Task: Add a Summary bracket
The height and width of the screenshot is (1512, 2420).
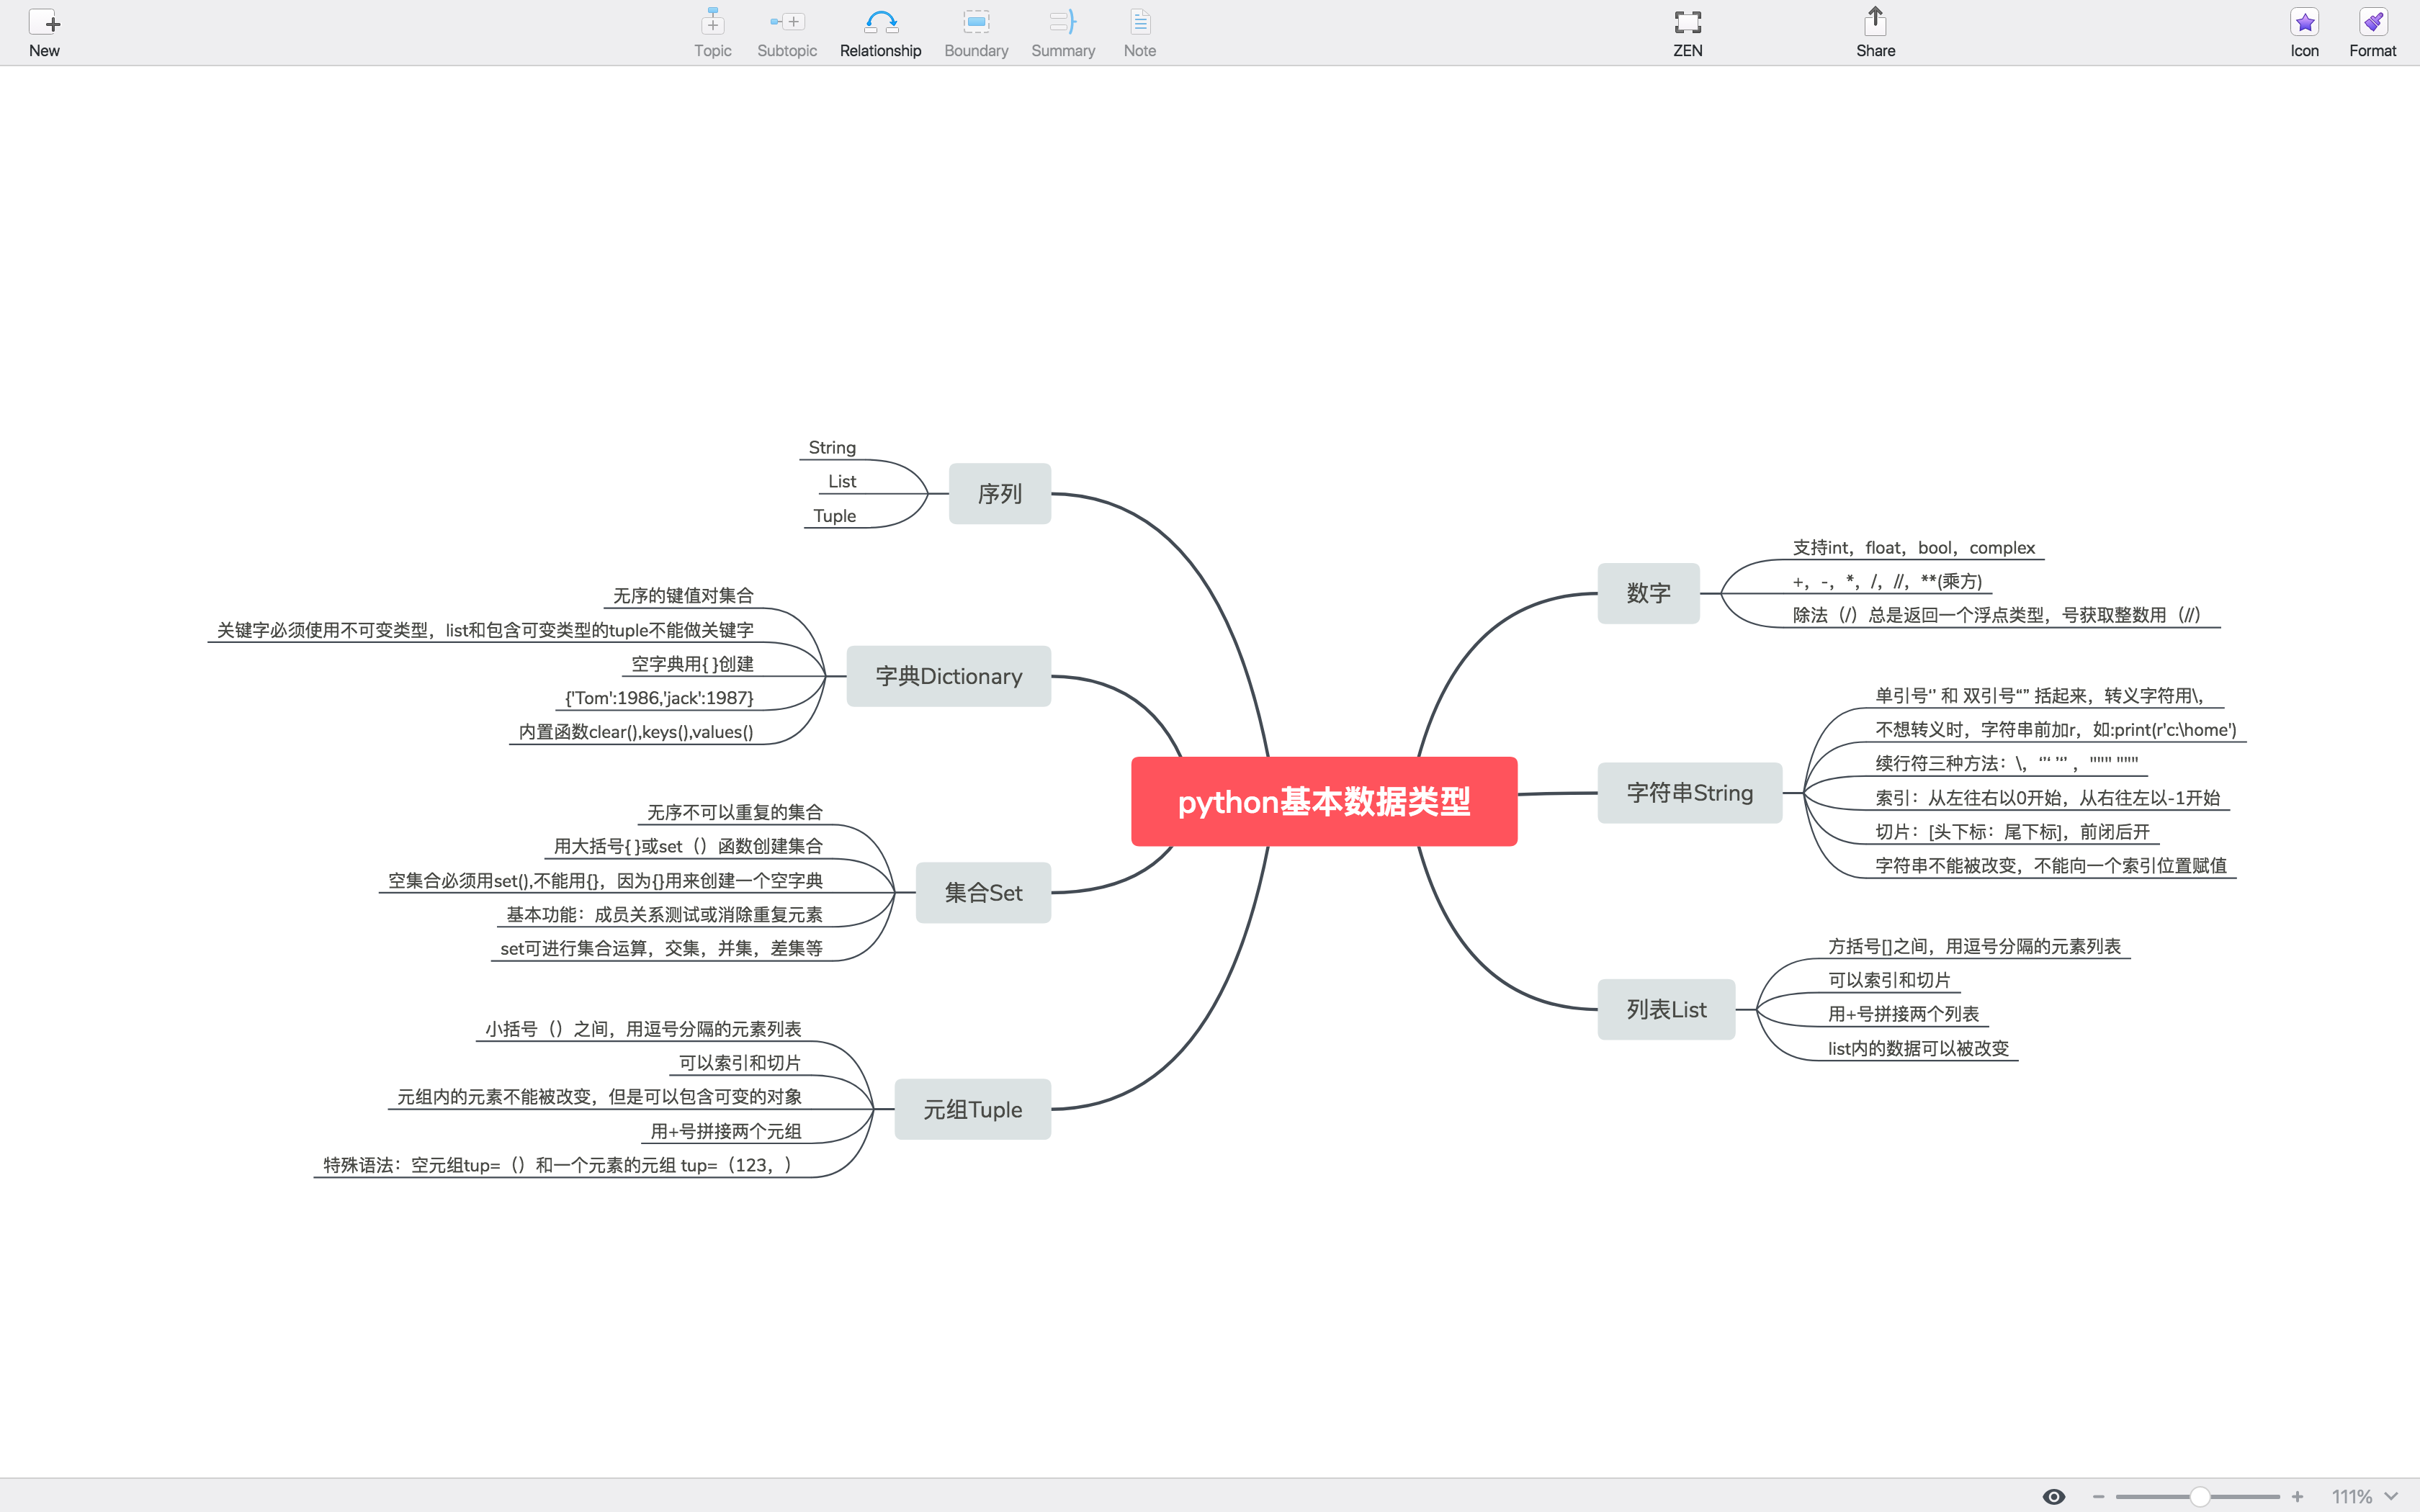Action: click(x=1062, y=22)
